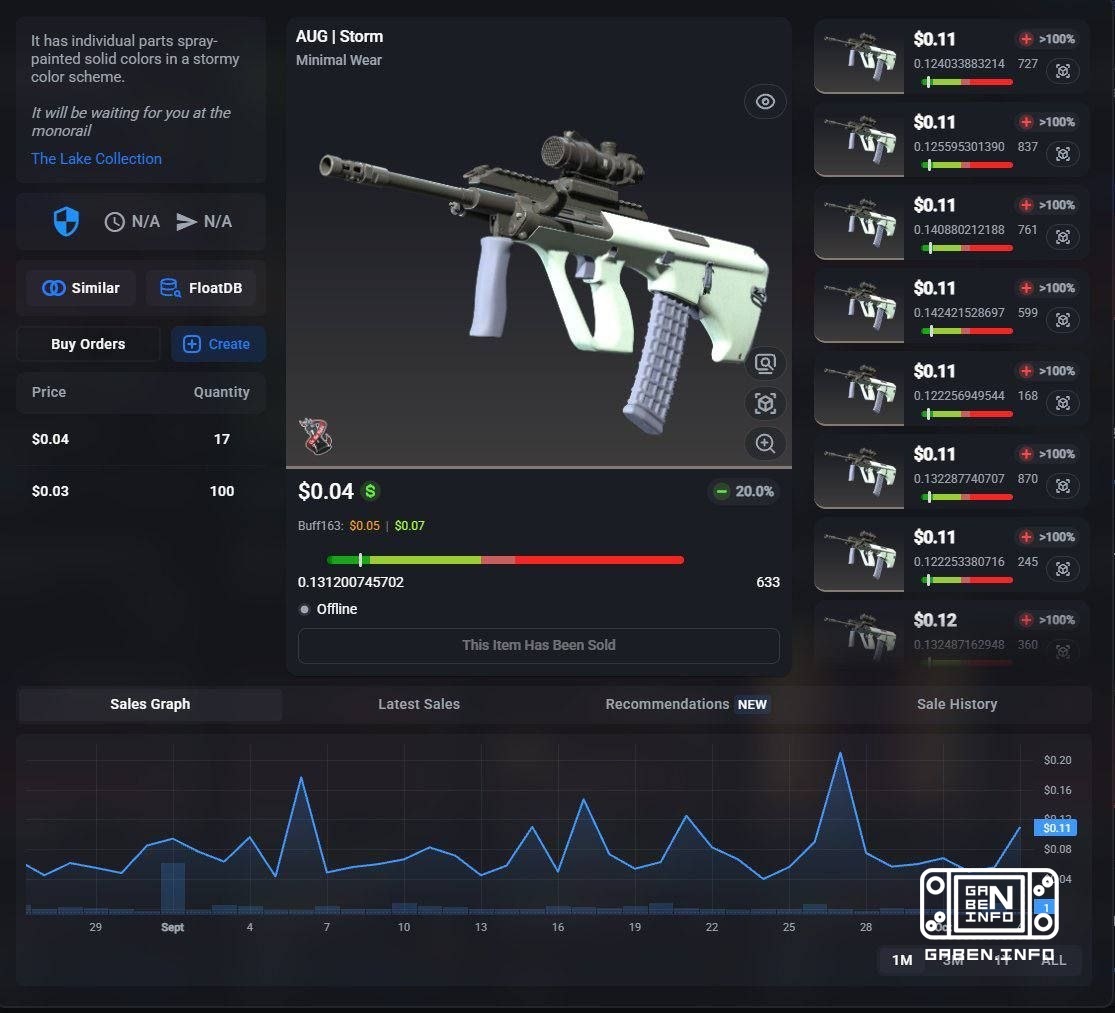Click the pattern number 633

[768, 582]
